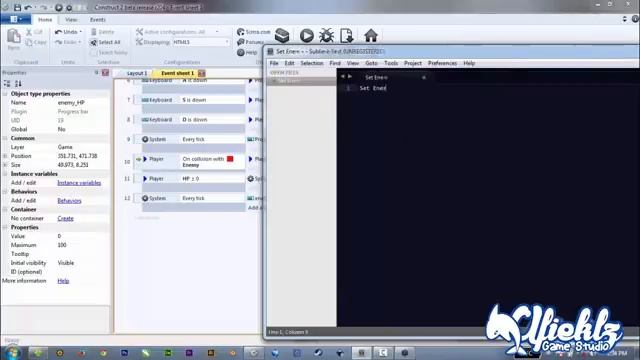The image size is (640, 360).
Task: Collapse the Behaviors section
Action: coord(5,192)
